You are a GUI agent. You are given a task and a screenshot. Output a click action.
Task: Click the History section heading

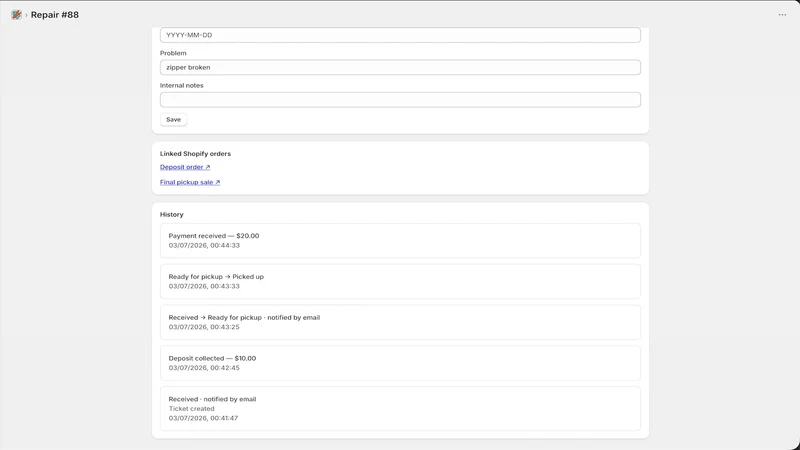coord(171,214)
